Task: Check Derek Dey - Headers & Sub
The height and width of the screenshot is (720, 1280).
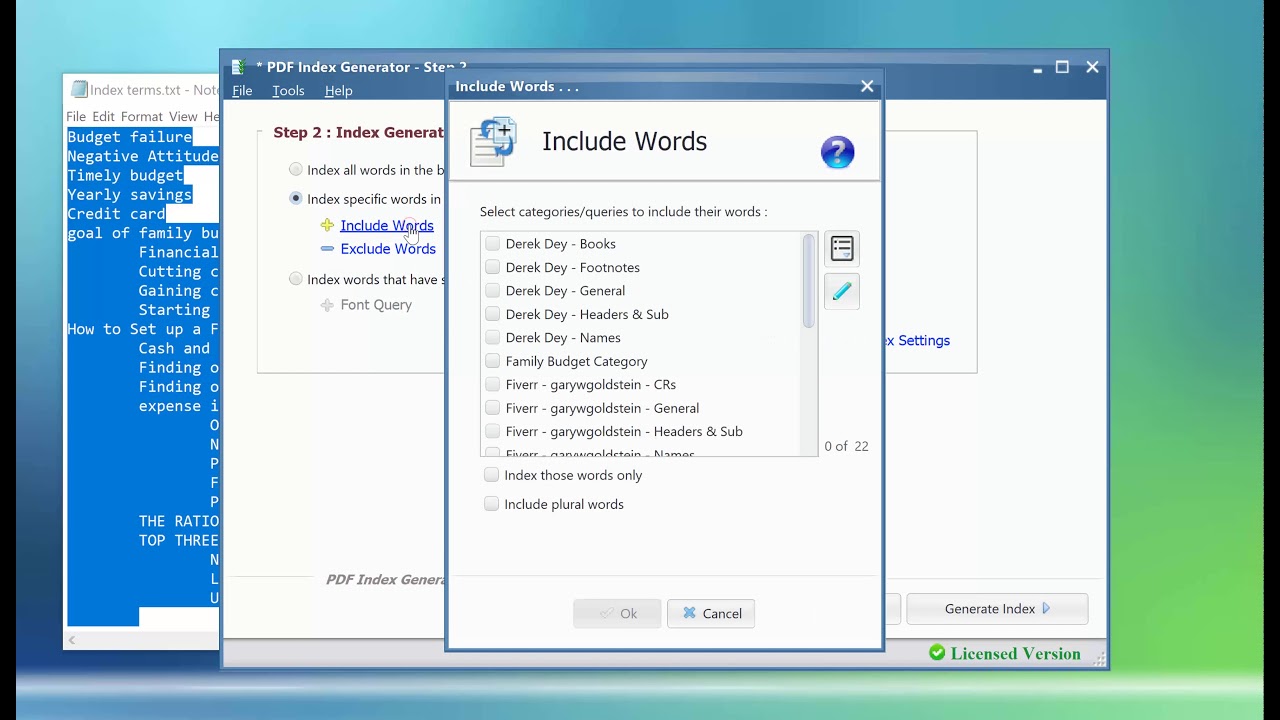Action: tap(492, 314)
